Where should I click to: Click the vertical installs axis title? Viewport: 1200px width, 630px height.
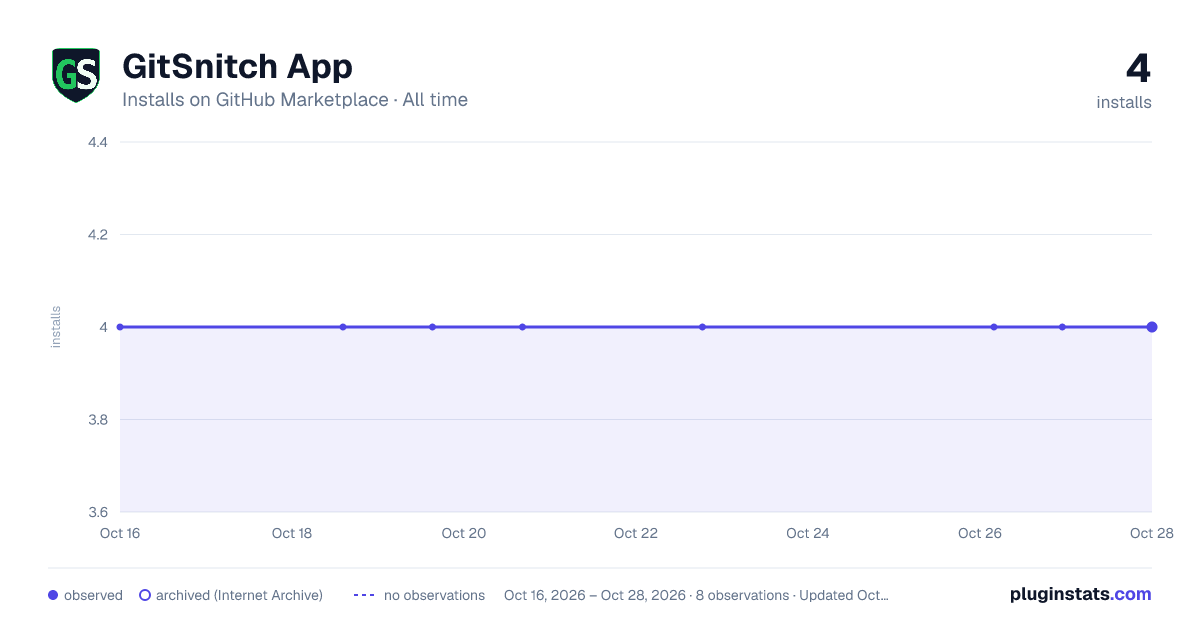tap(56, 327)
